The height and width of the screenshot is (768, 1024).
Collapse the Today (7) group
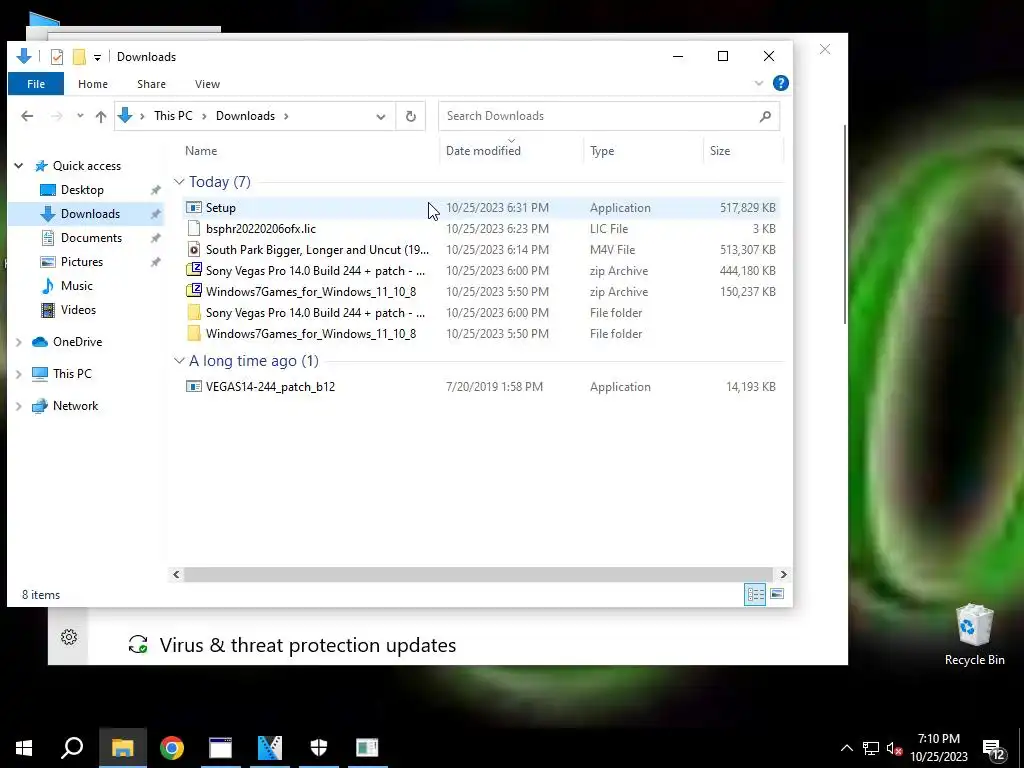[x=179, y=182]
